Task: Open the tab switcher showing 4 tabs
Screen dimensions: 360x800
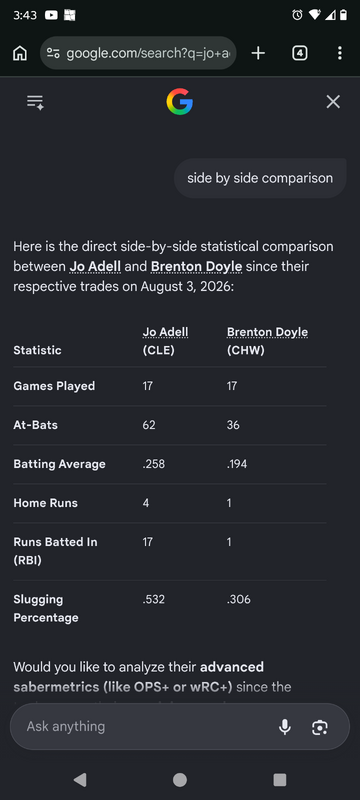Action: coord(300,53)
